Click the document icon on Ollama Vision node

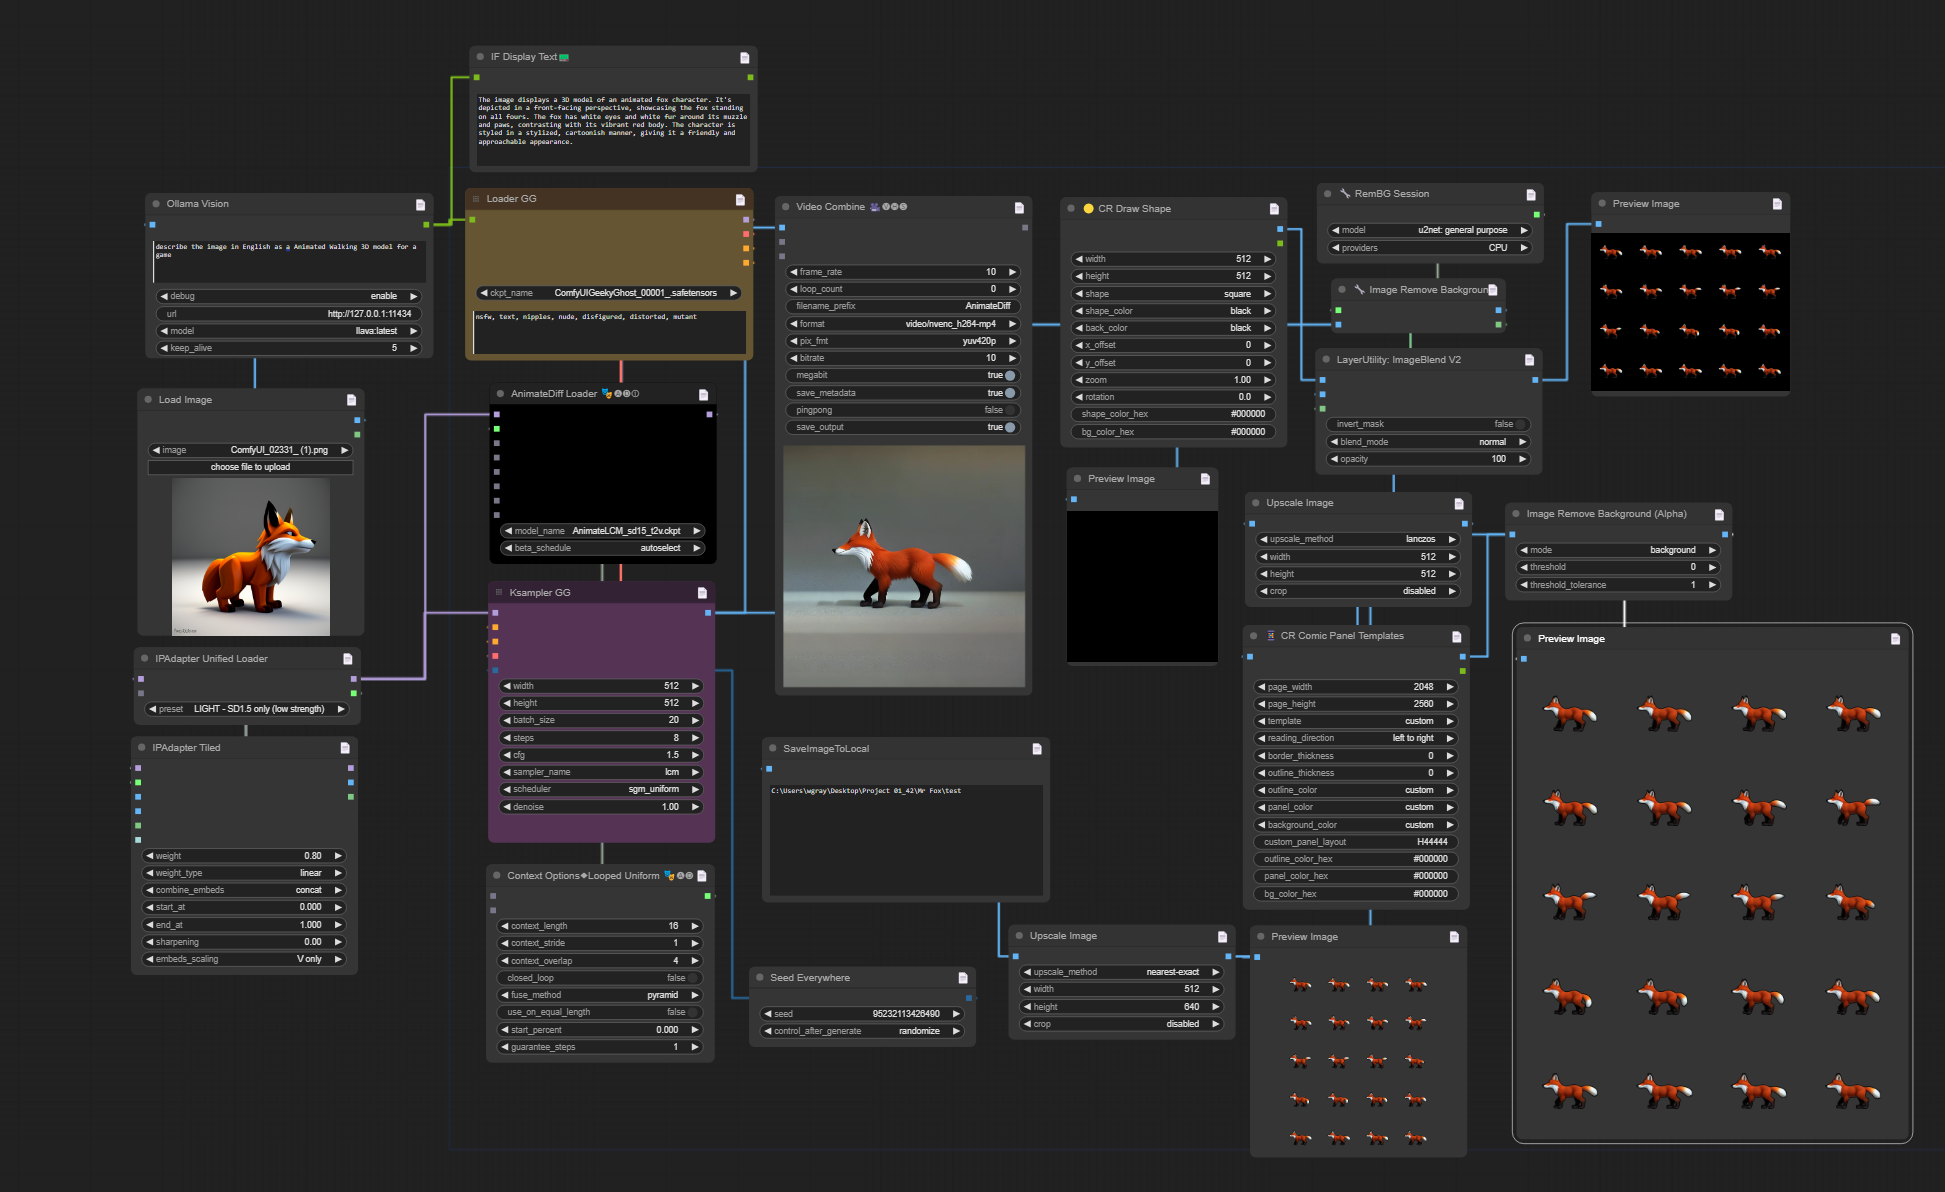coord(420,204)
